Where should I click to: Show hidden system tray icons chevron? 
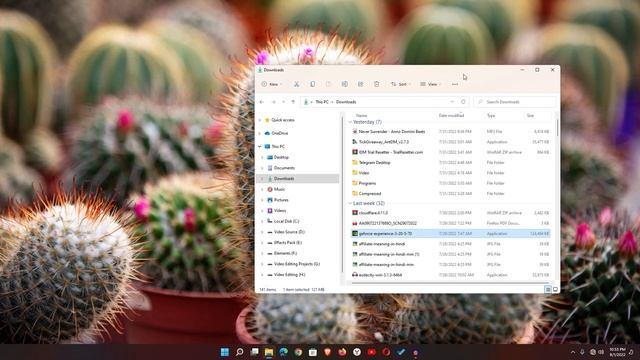point(573,352)
